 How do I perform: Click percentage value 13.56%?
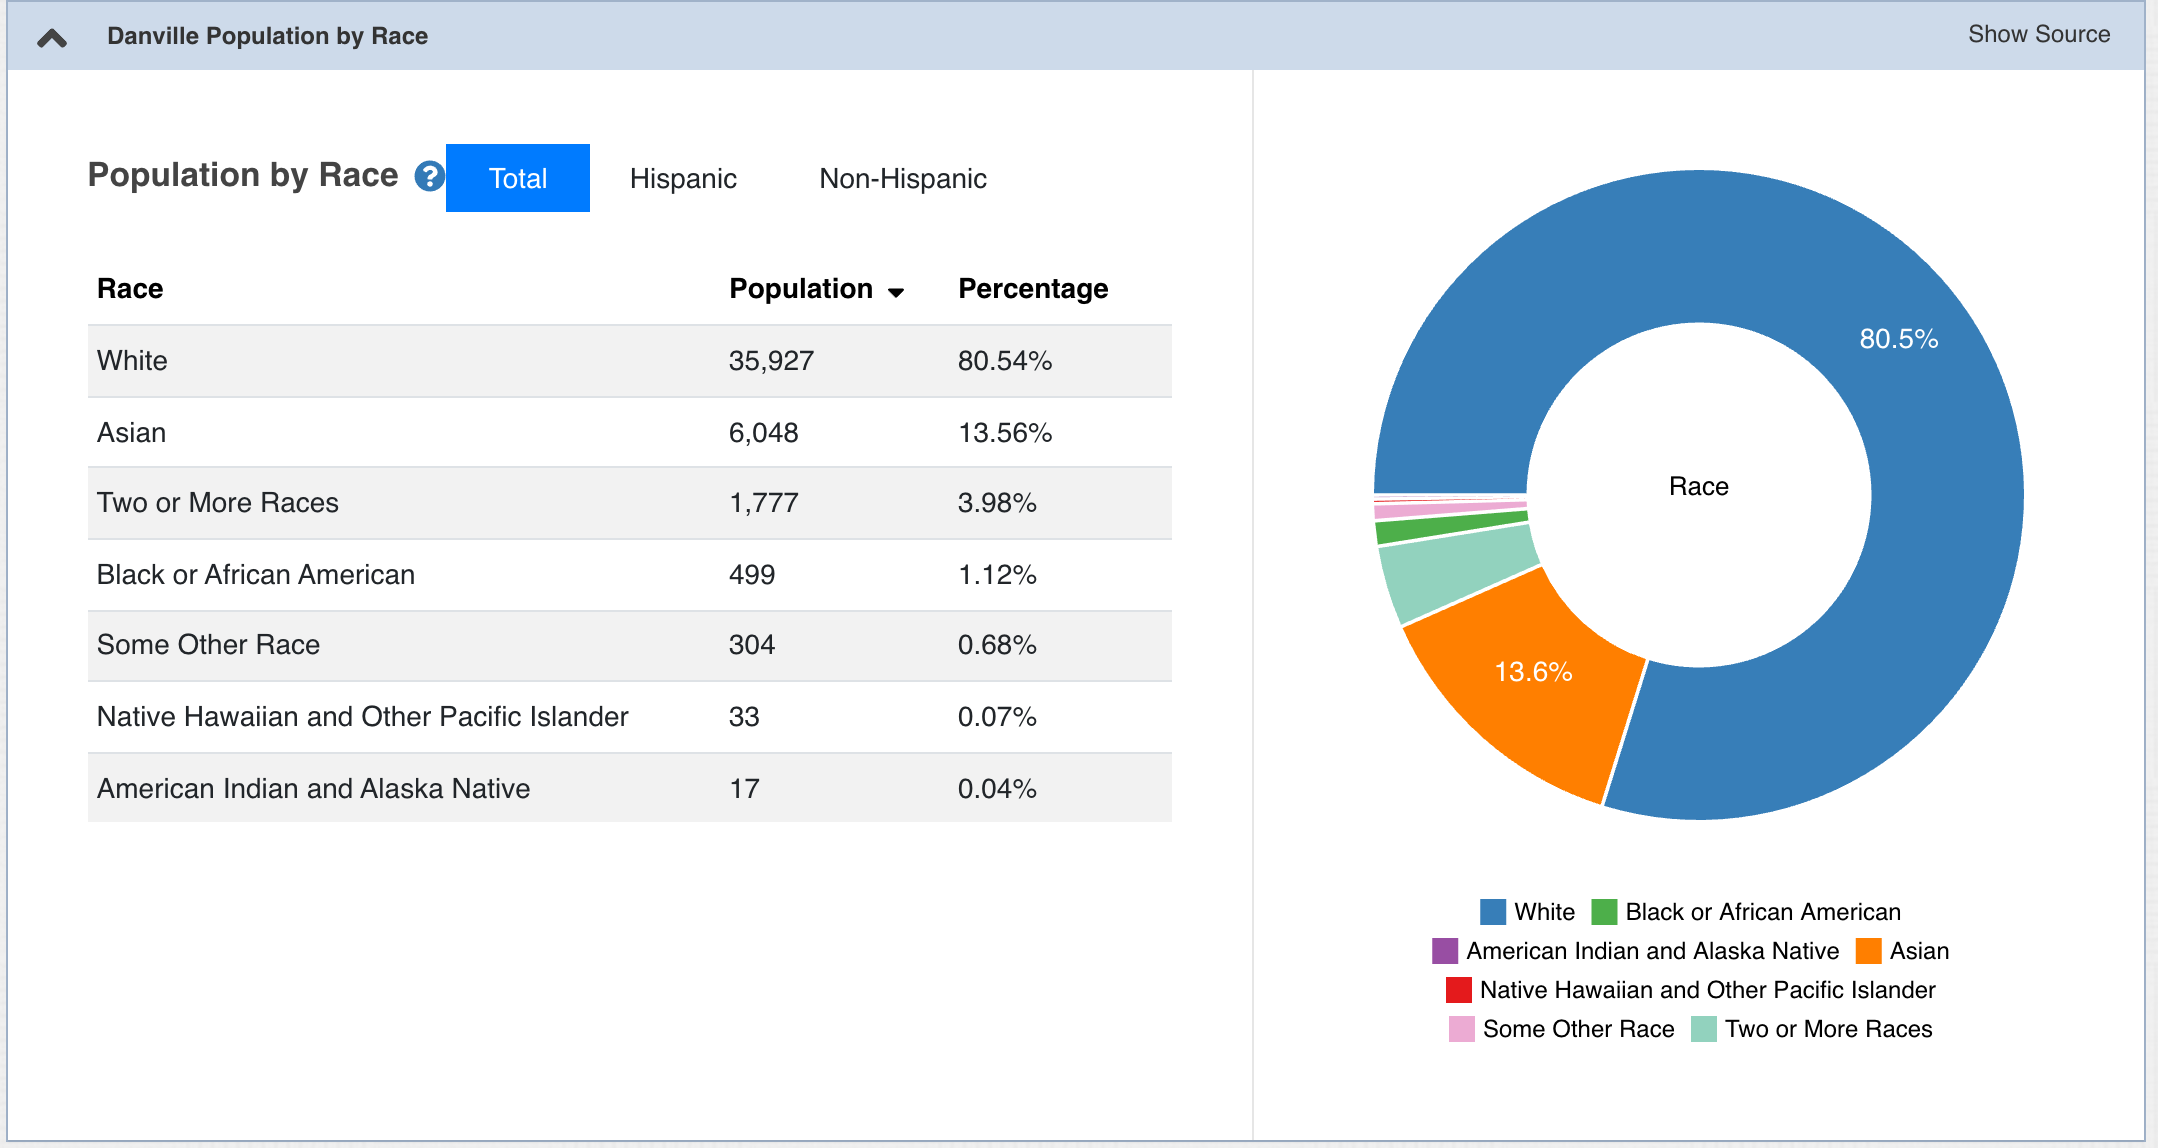click(x=1005, y=433)
